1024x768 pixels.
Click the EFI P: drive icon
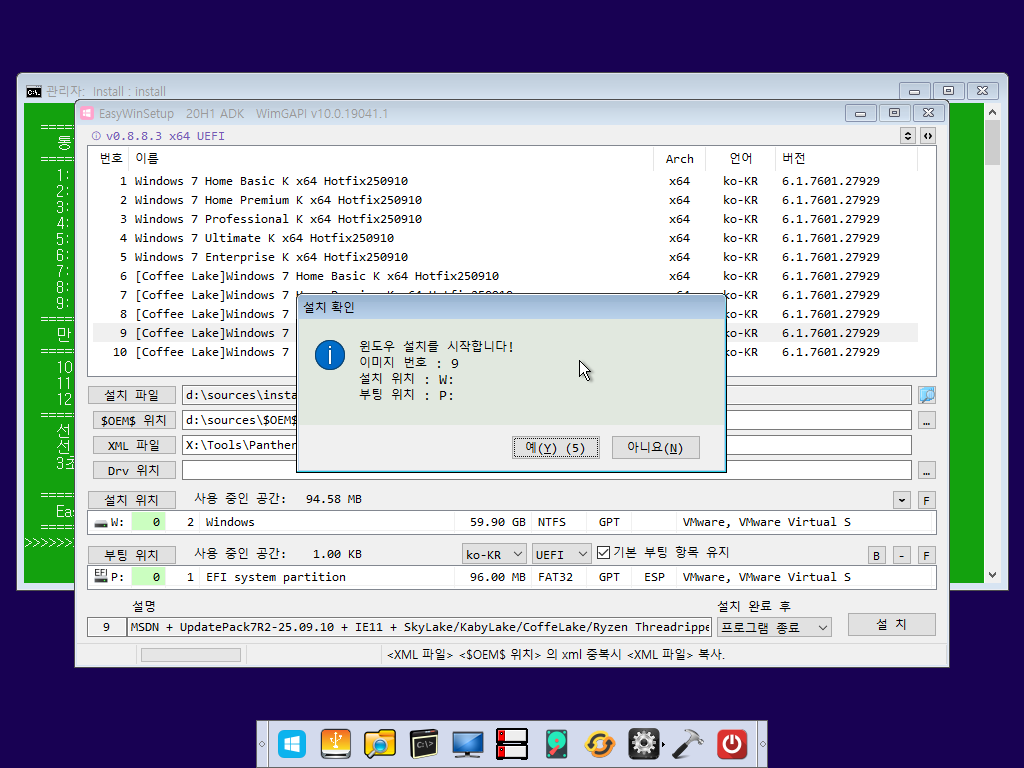click(x=101, y=575)
